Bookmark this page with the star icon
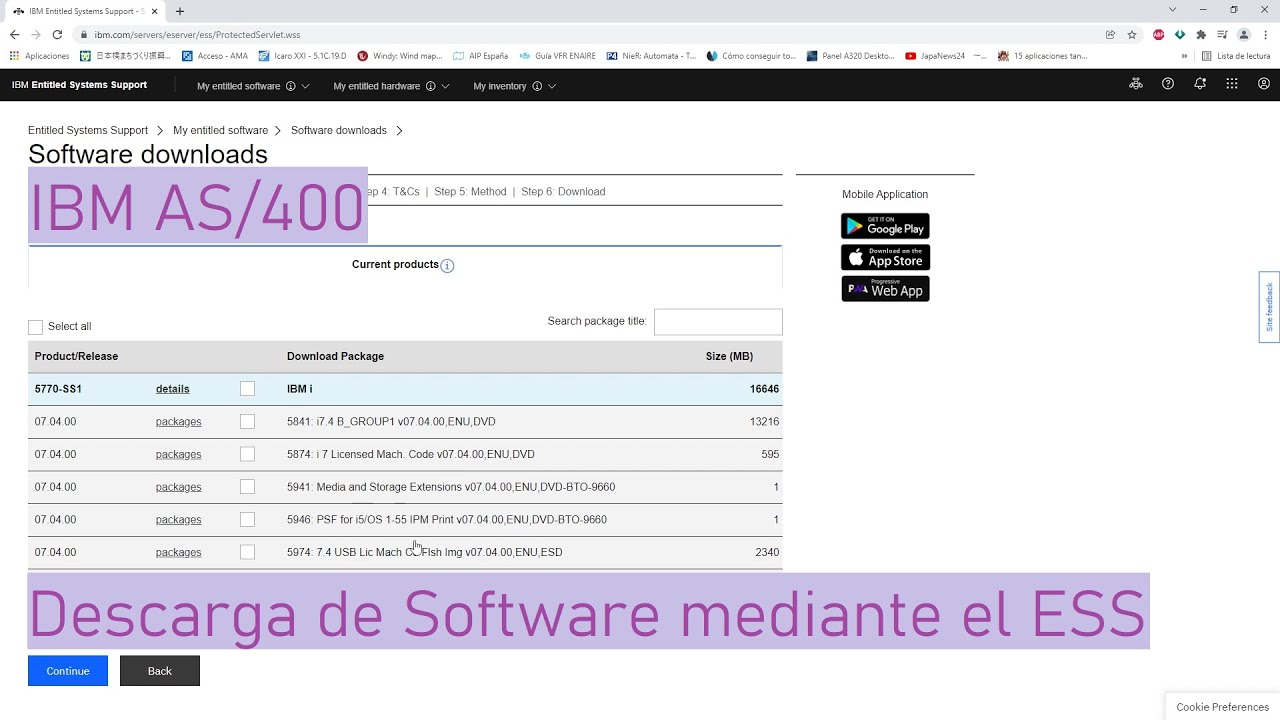This screenshot has width=1280, height=720. [x=1132, y=34]
